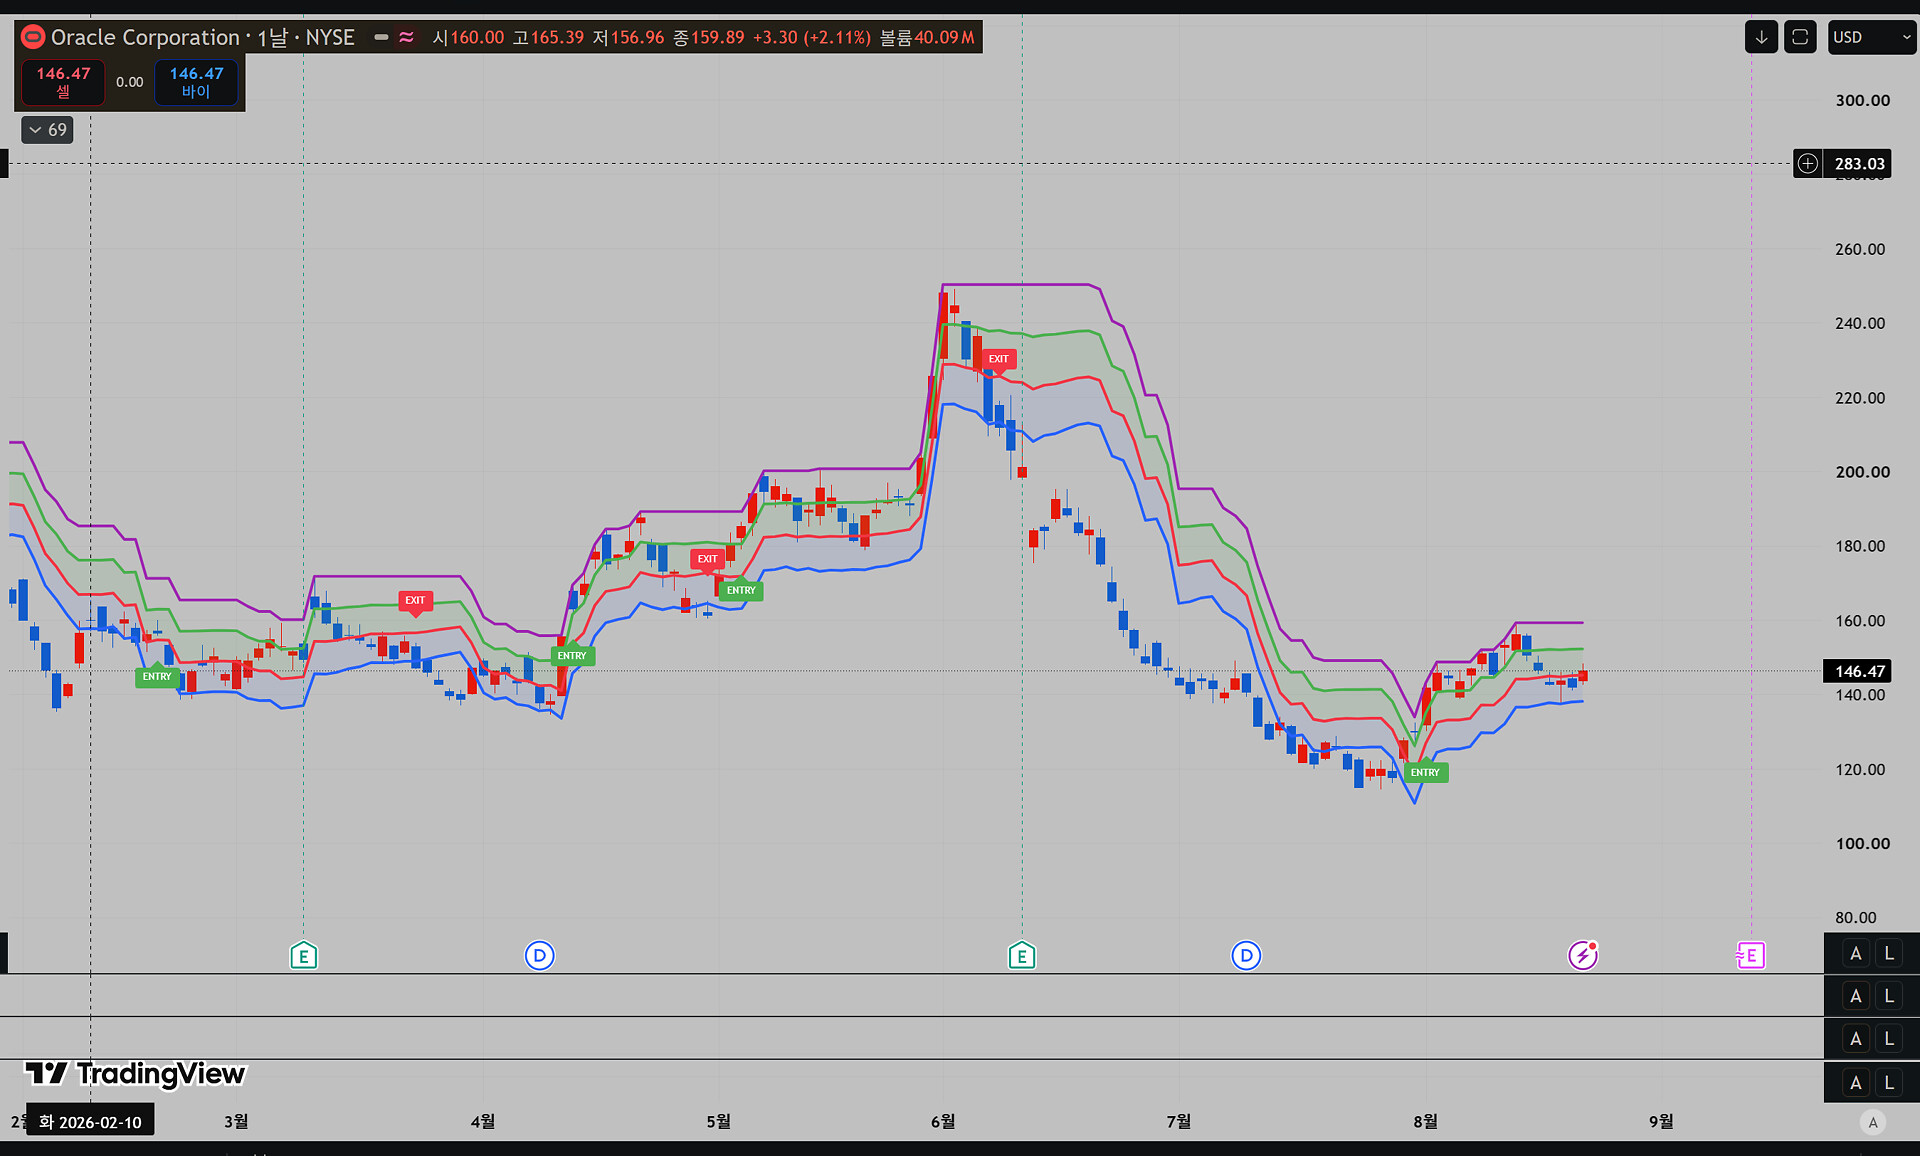
Task: Click the high value 고165.39
Action: 548,38
